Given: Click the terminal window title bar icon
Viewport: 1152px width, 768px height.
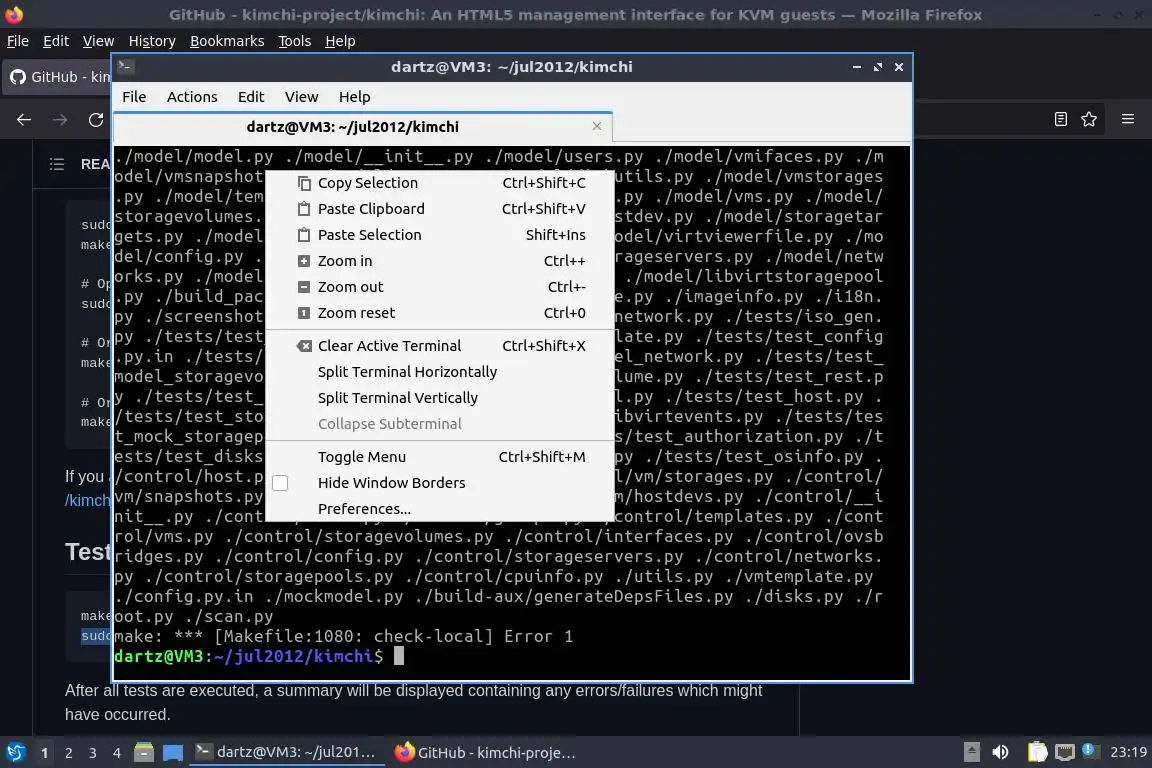Looking at the screenshot, I should [125, 67].
